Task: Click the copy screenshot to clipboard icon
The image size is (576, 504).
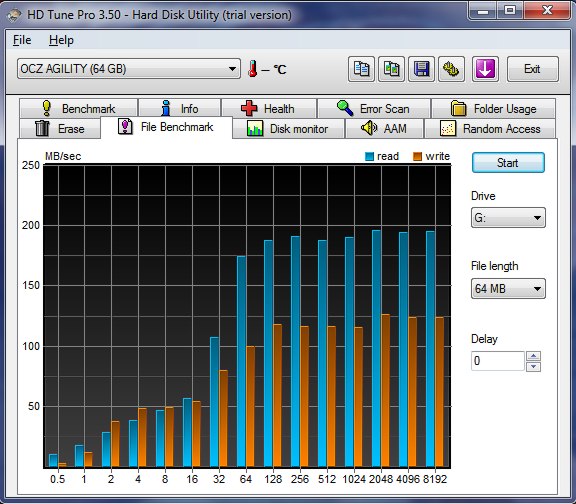Action: pos(392,69)
